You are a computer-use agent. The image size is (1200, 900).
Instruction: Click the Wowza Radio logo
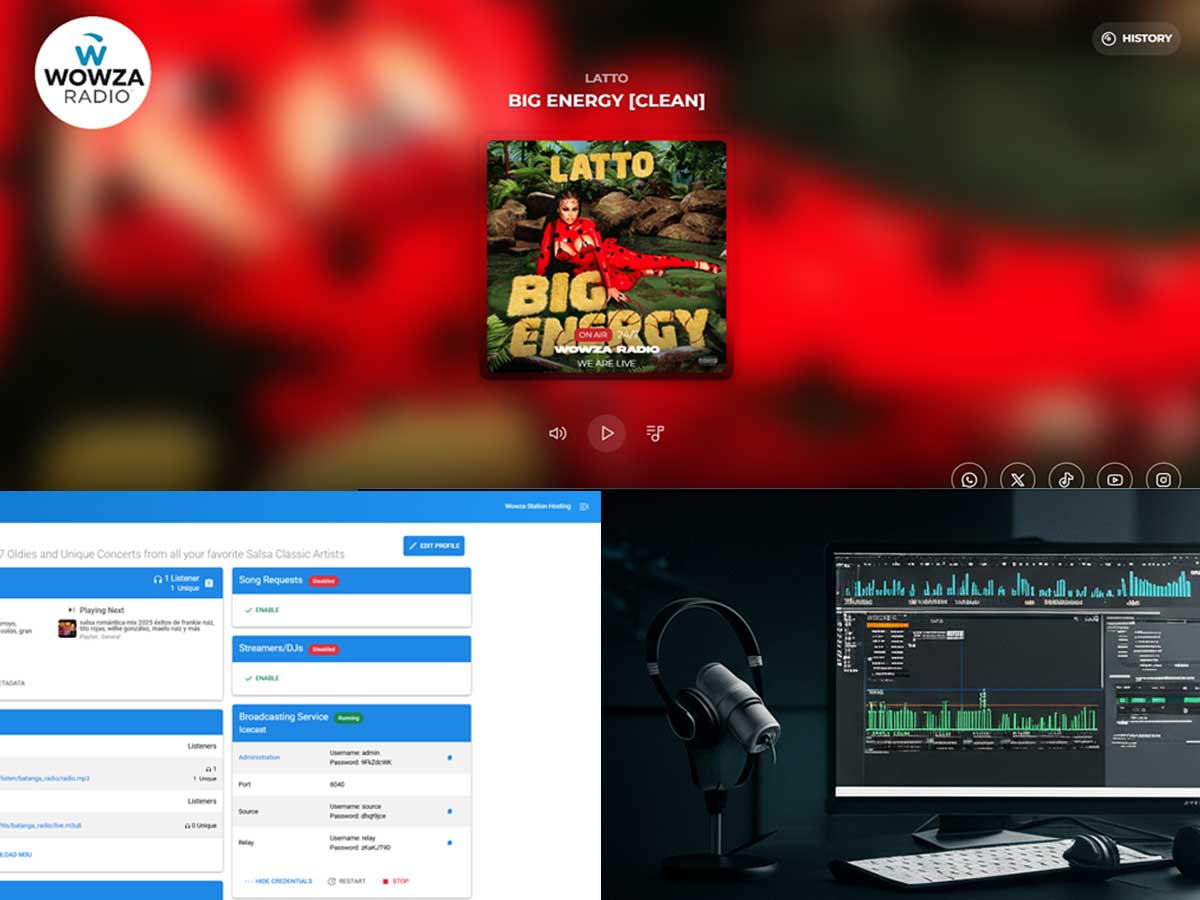(x=93, y=72)
